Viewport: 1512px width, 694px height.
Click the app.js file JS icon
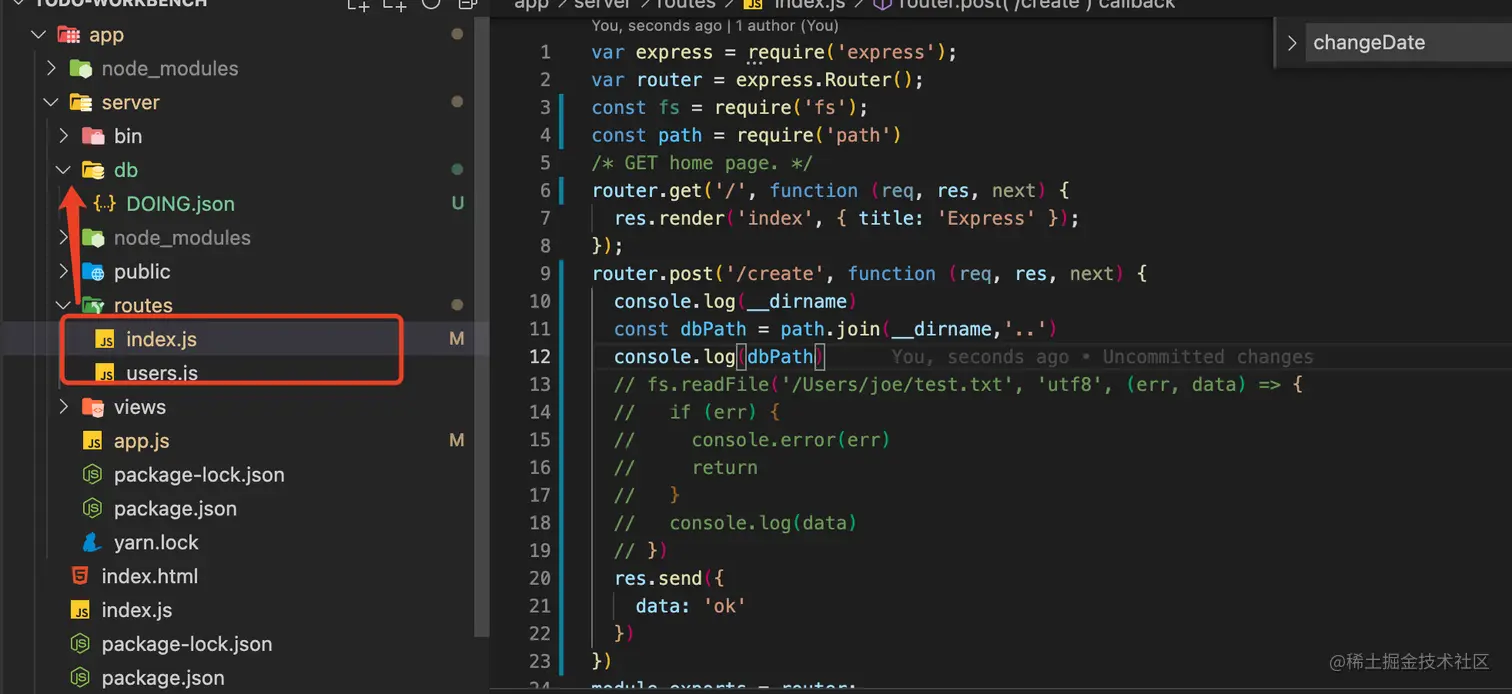click(92, 441)
